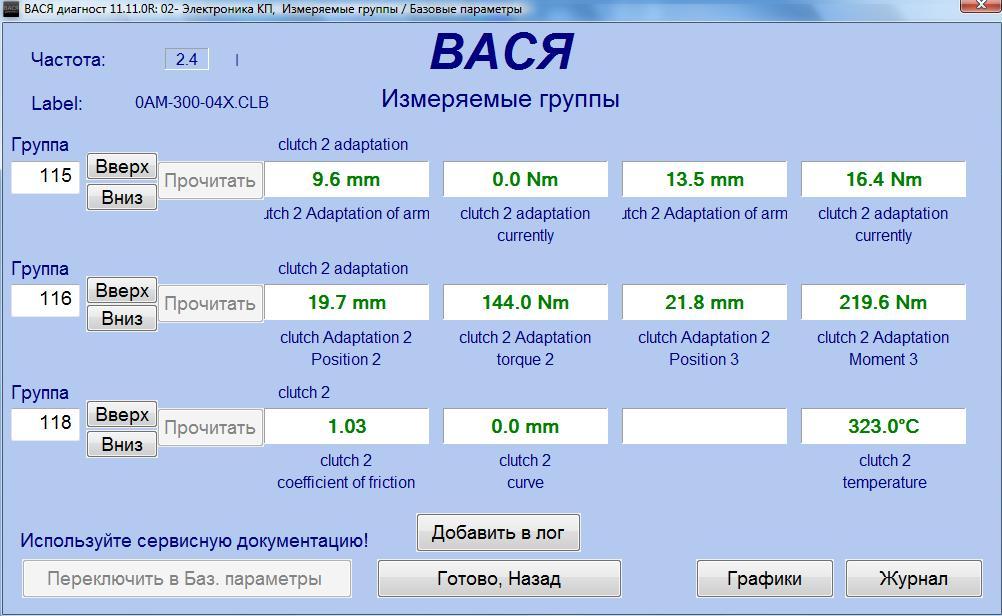Select the group number field showing 116
This screenshot has width=1002, height=616.
[x=45, y=300]
